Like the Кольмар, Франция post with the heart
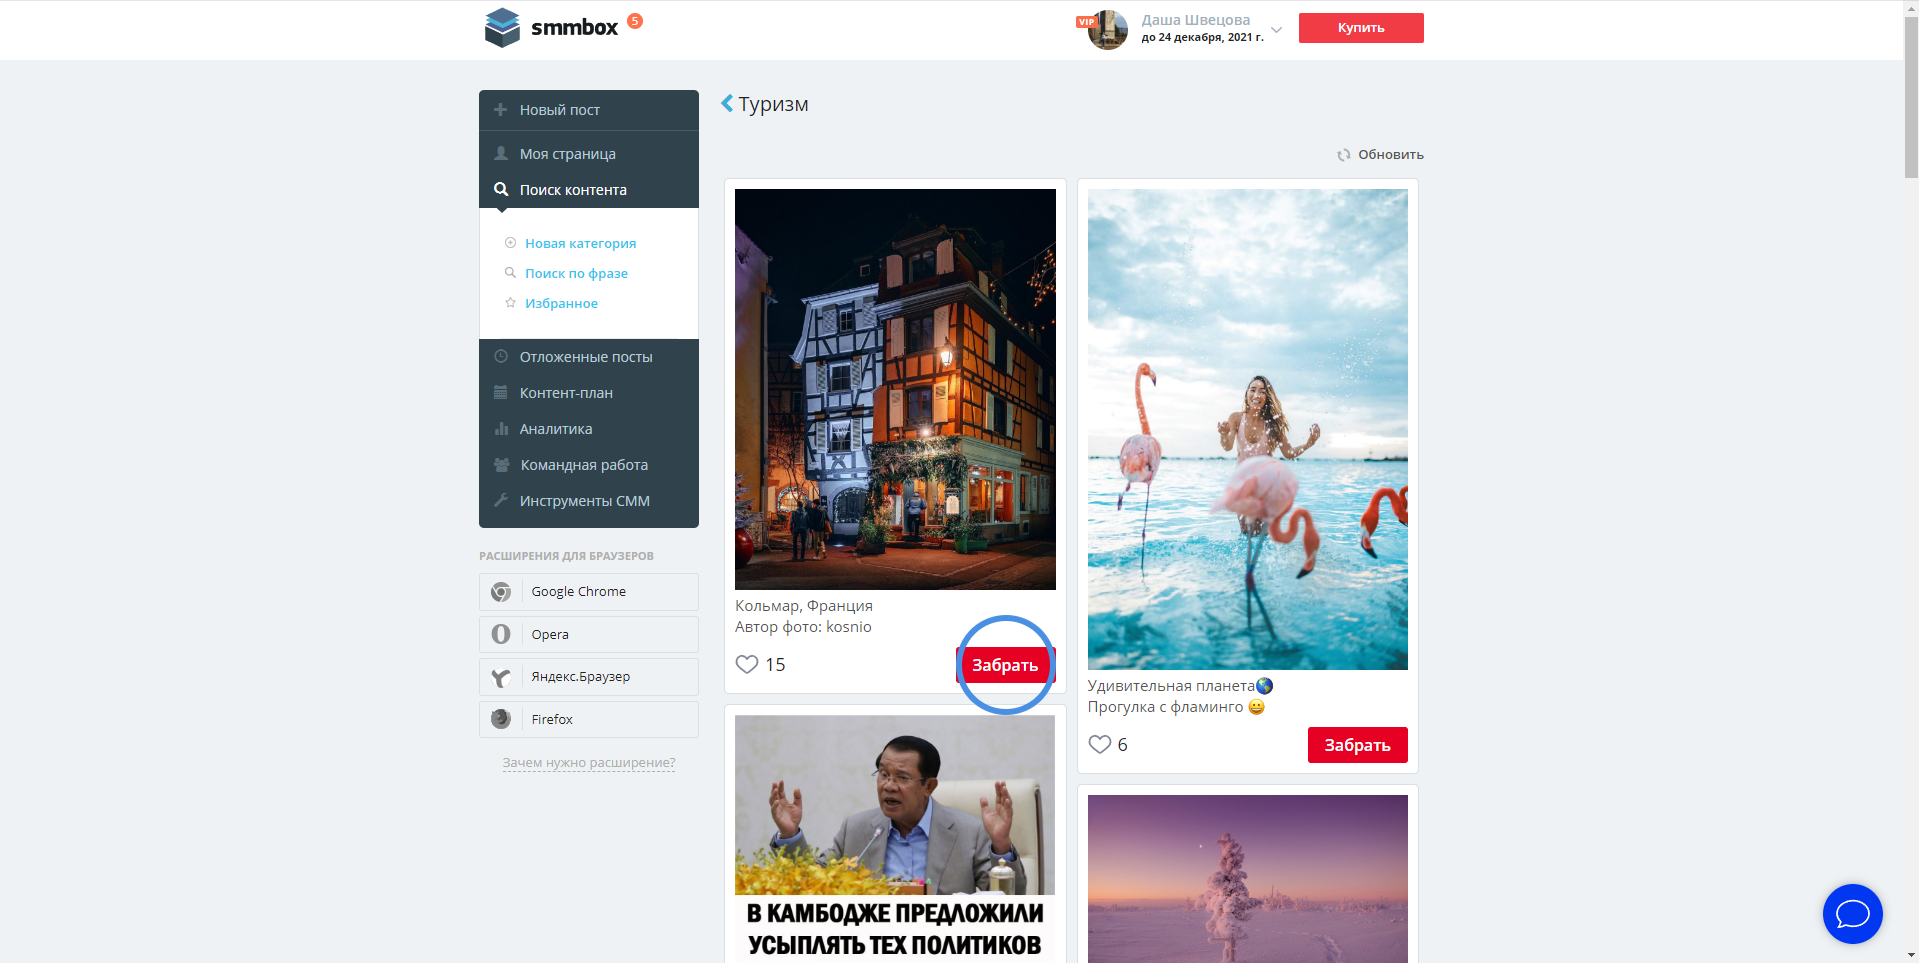 747,664
